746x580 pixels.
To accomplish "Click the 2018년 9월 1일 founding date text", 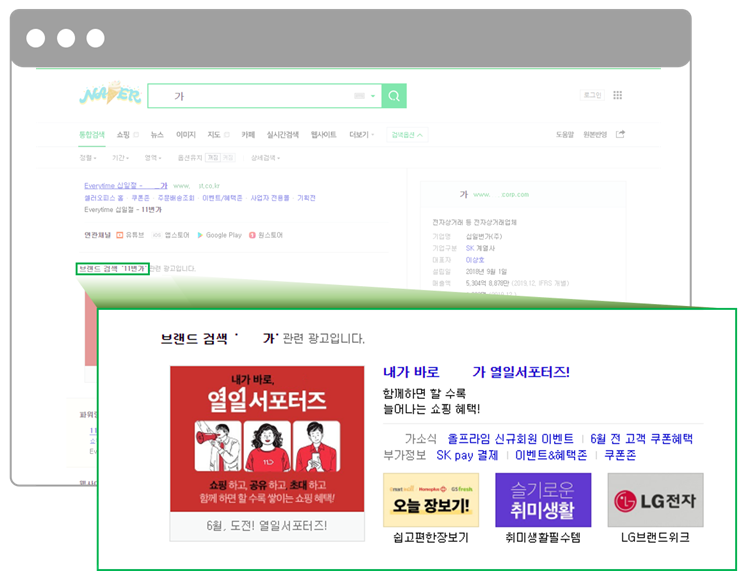I will (486, 272).
